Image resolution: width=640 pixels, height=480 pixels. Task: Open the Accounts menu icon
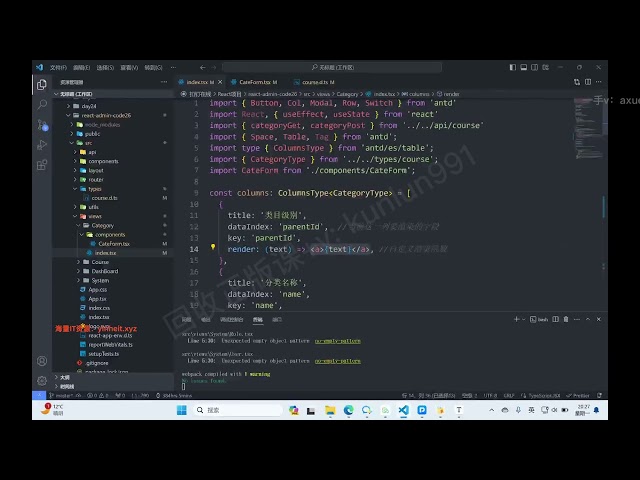click(x=42, y=361)
